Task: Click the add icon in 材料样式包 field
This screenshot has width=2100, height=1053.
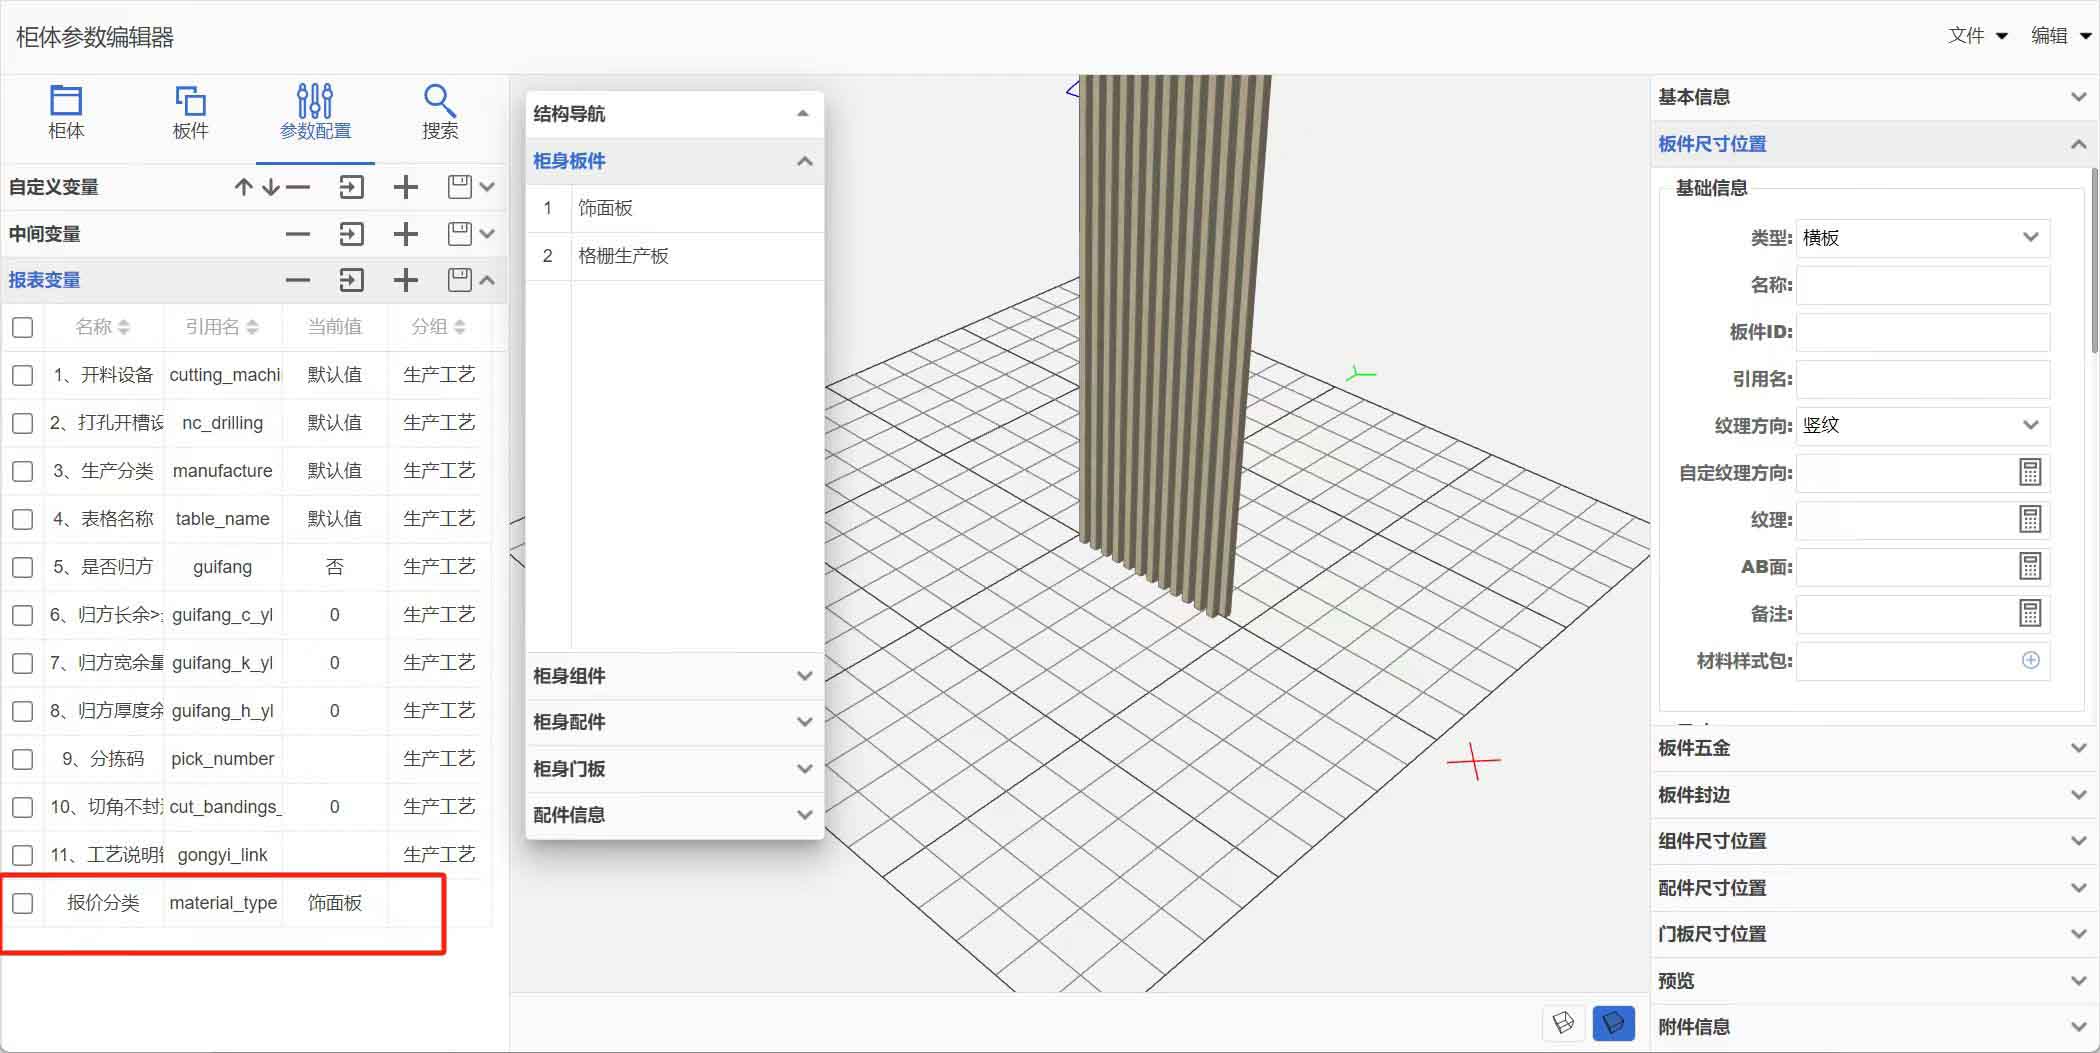Action: [x=2030, y=660]
